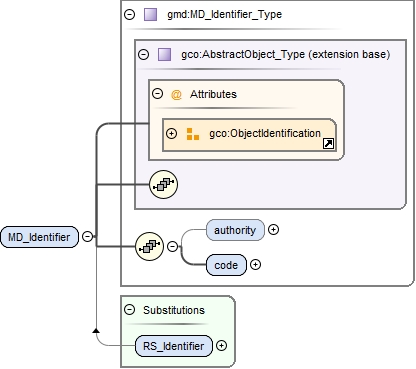Click the gco:ObjectIdentification label
The width and height of the screenshot is (416, 369).
point(265,133)
